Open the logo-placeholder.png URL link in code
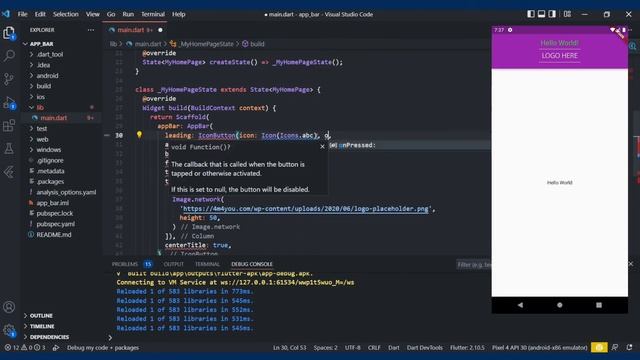 click(x=306, y=209)
